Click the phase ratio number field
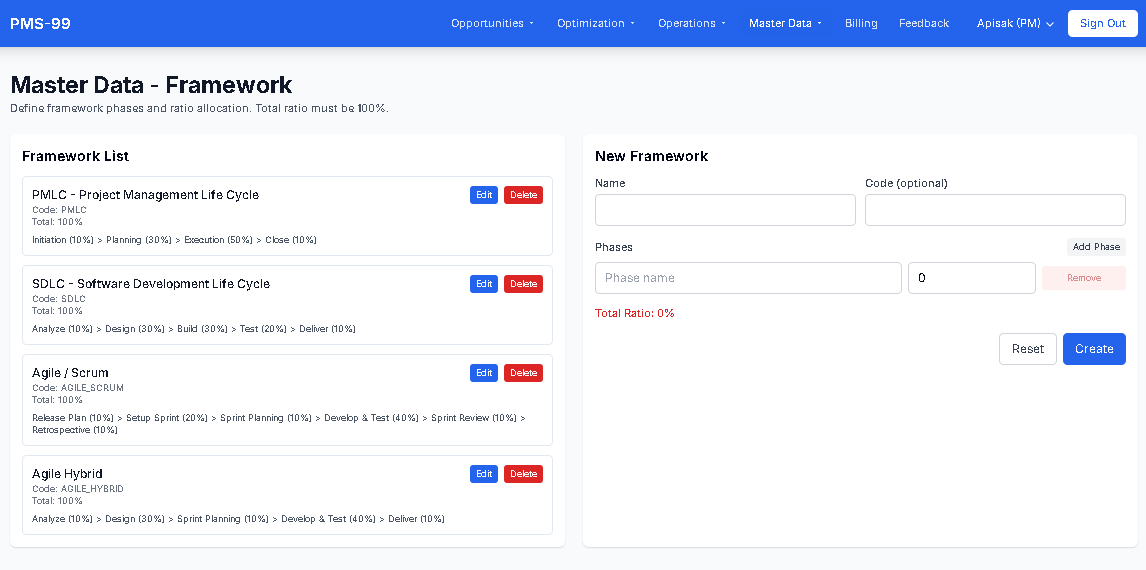Viewport: 1146px width, 570px height. 971,278
